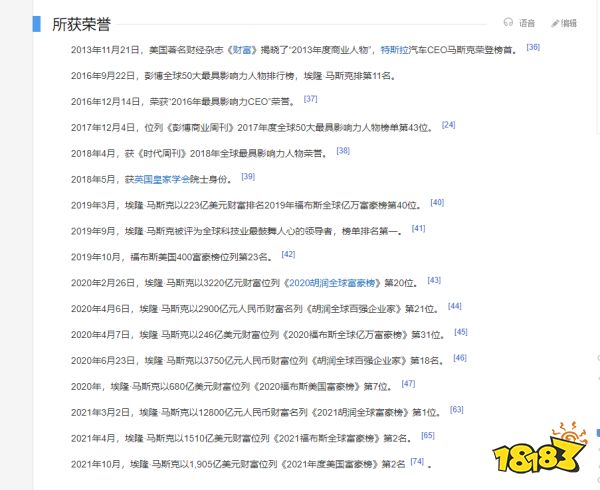The image size is (600, 490).
Task: Open citation reference [65]
Action: click(428, 435)
